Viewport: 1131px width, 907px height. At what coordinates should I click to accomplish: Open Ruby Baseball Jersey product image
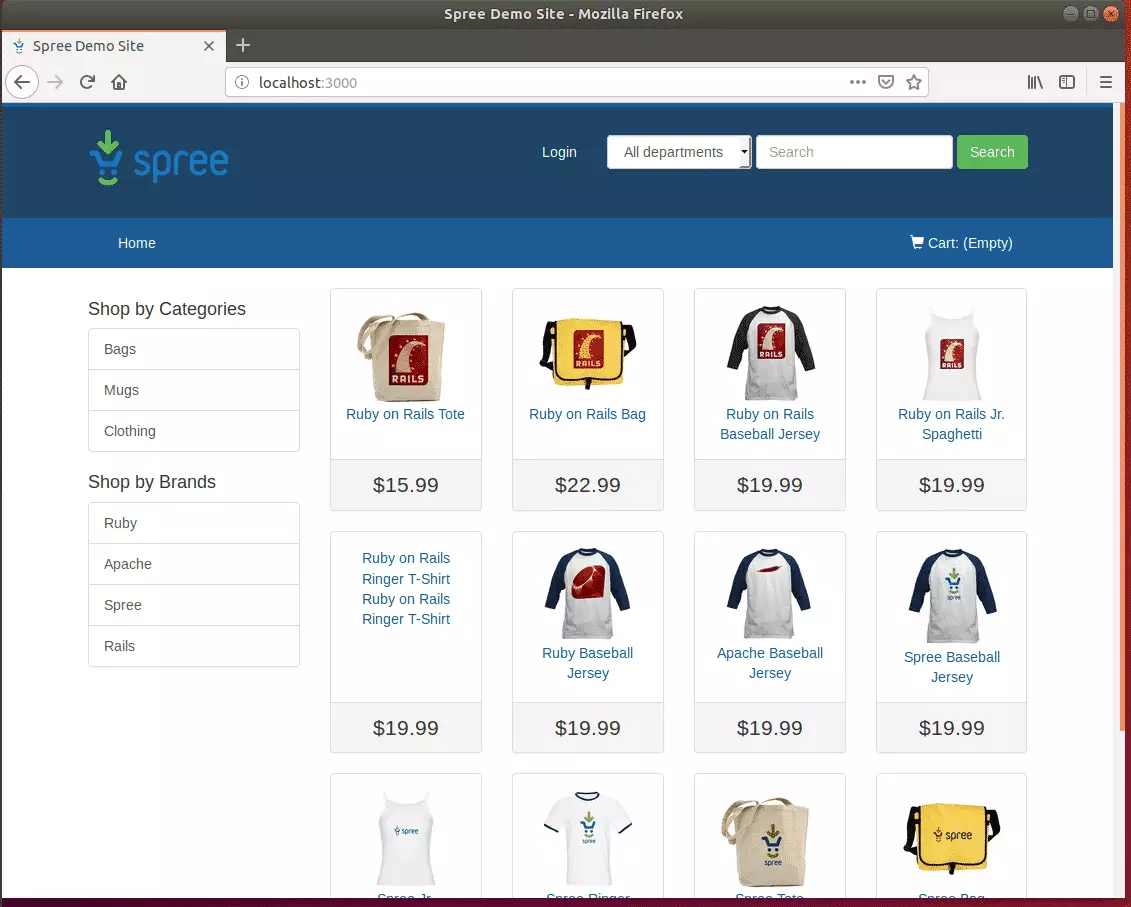[x=587, y=593]
